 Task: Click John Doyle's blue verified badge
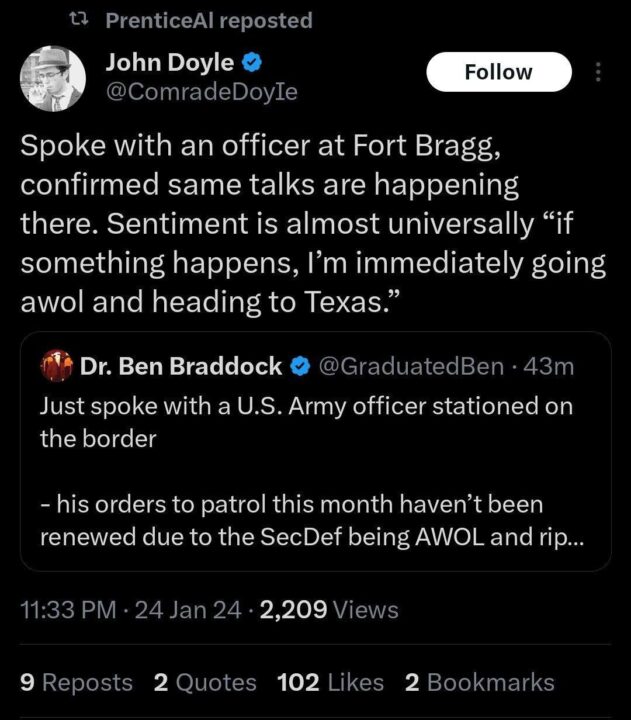pos(254,63)
